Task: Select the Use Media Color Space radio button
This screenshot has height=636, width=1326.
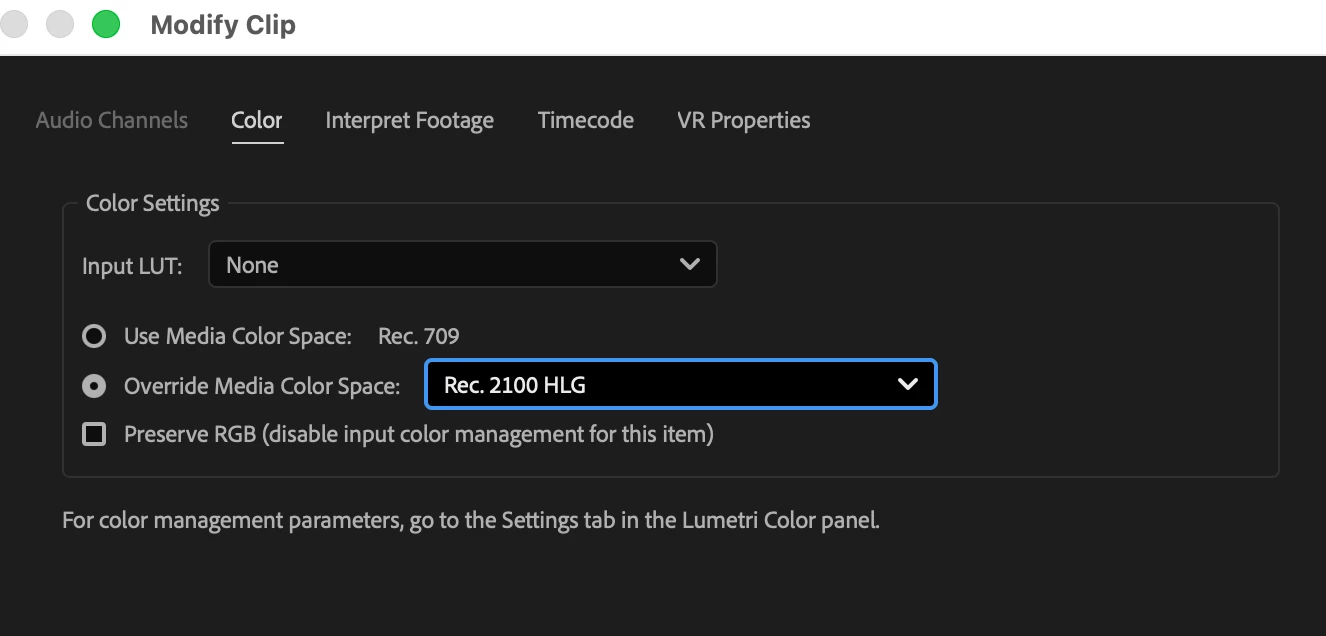Action: 94,336
